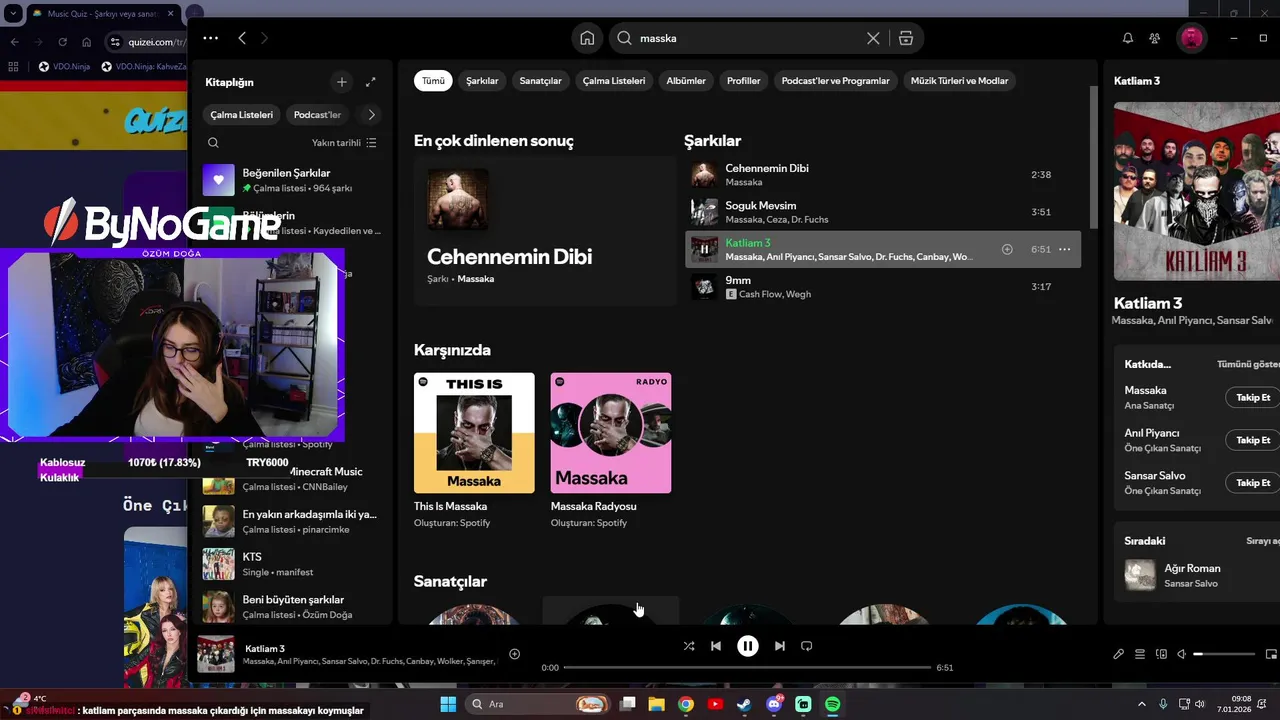Image resolution: width=1280 pixels, height=720 pixels.
Task: Open Spotify Home via the house icon
Action: (x=587, y=38)
